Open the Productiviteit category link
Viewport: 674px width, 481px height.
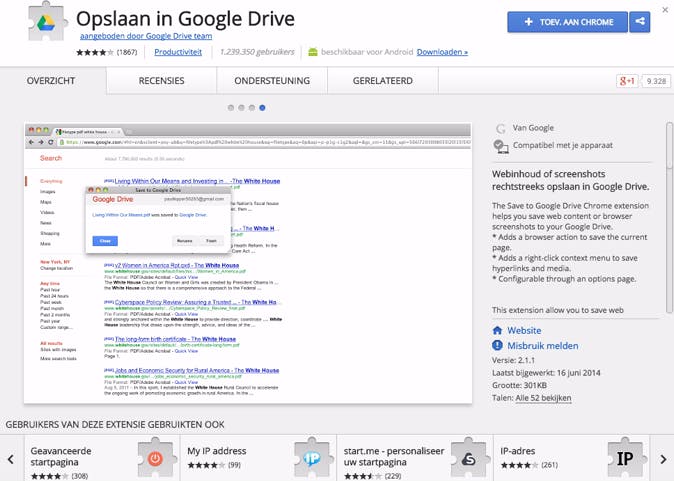178,52
